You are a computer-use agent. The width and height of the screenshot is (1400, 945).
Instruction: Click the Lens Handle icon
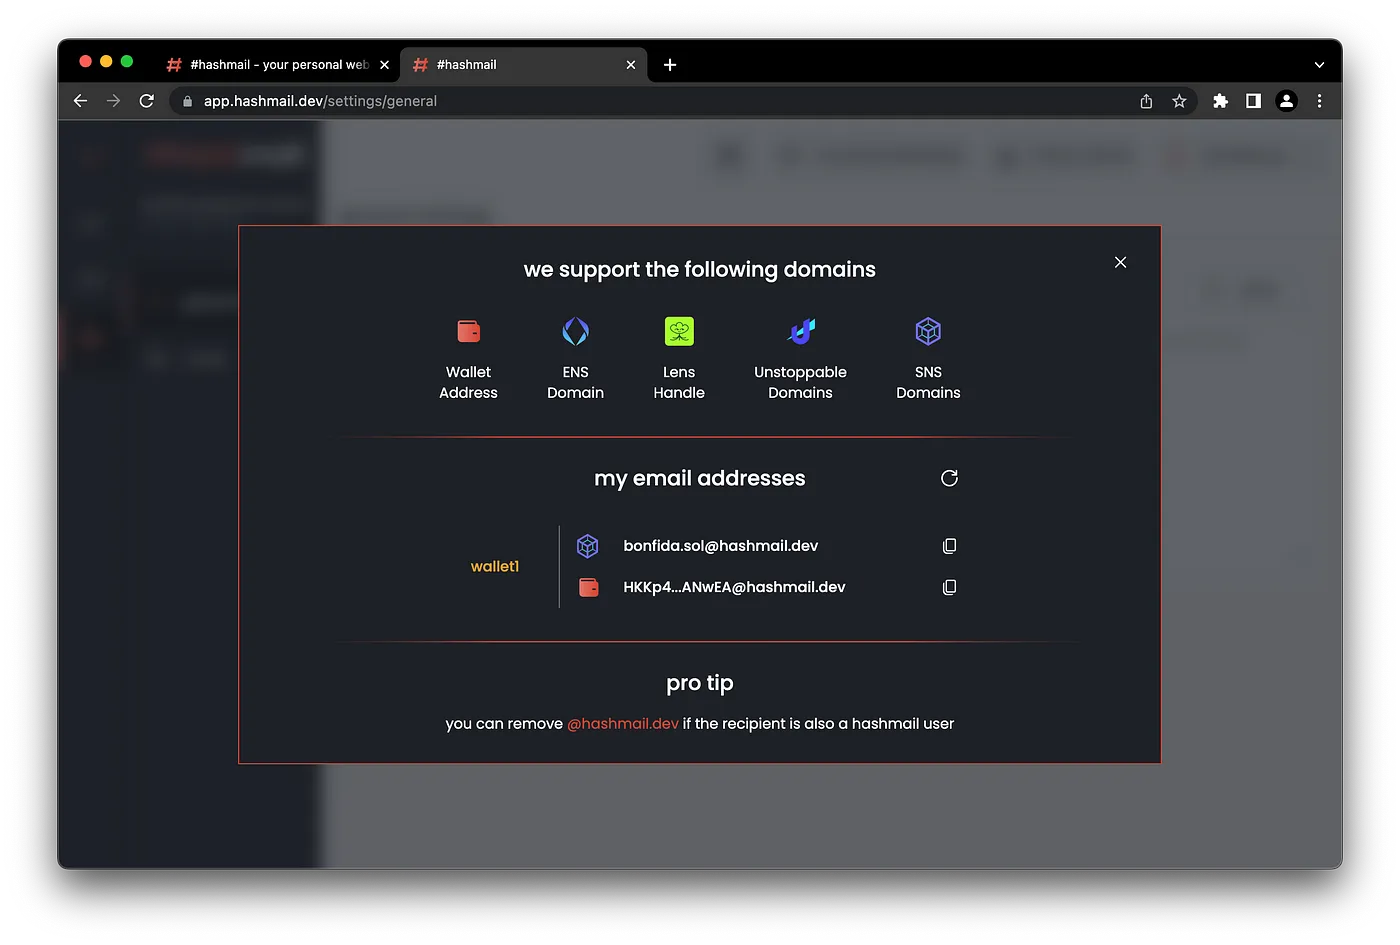pos(679,331)
